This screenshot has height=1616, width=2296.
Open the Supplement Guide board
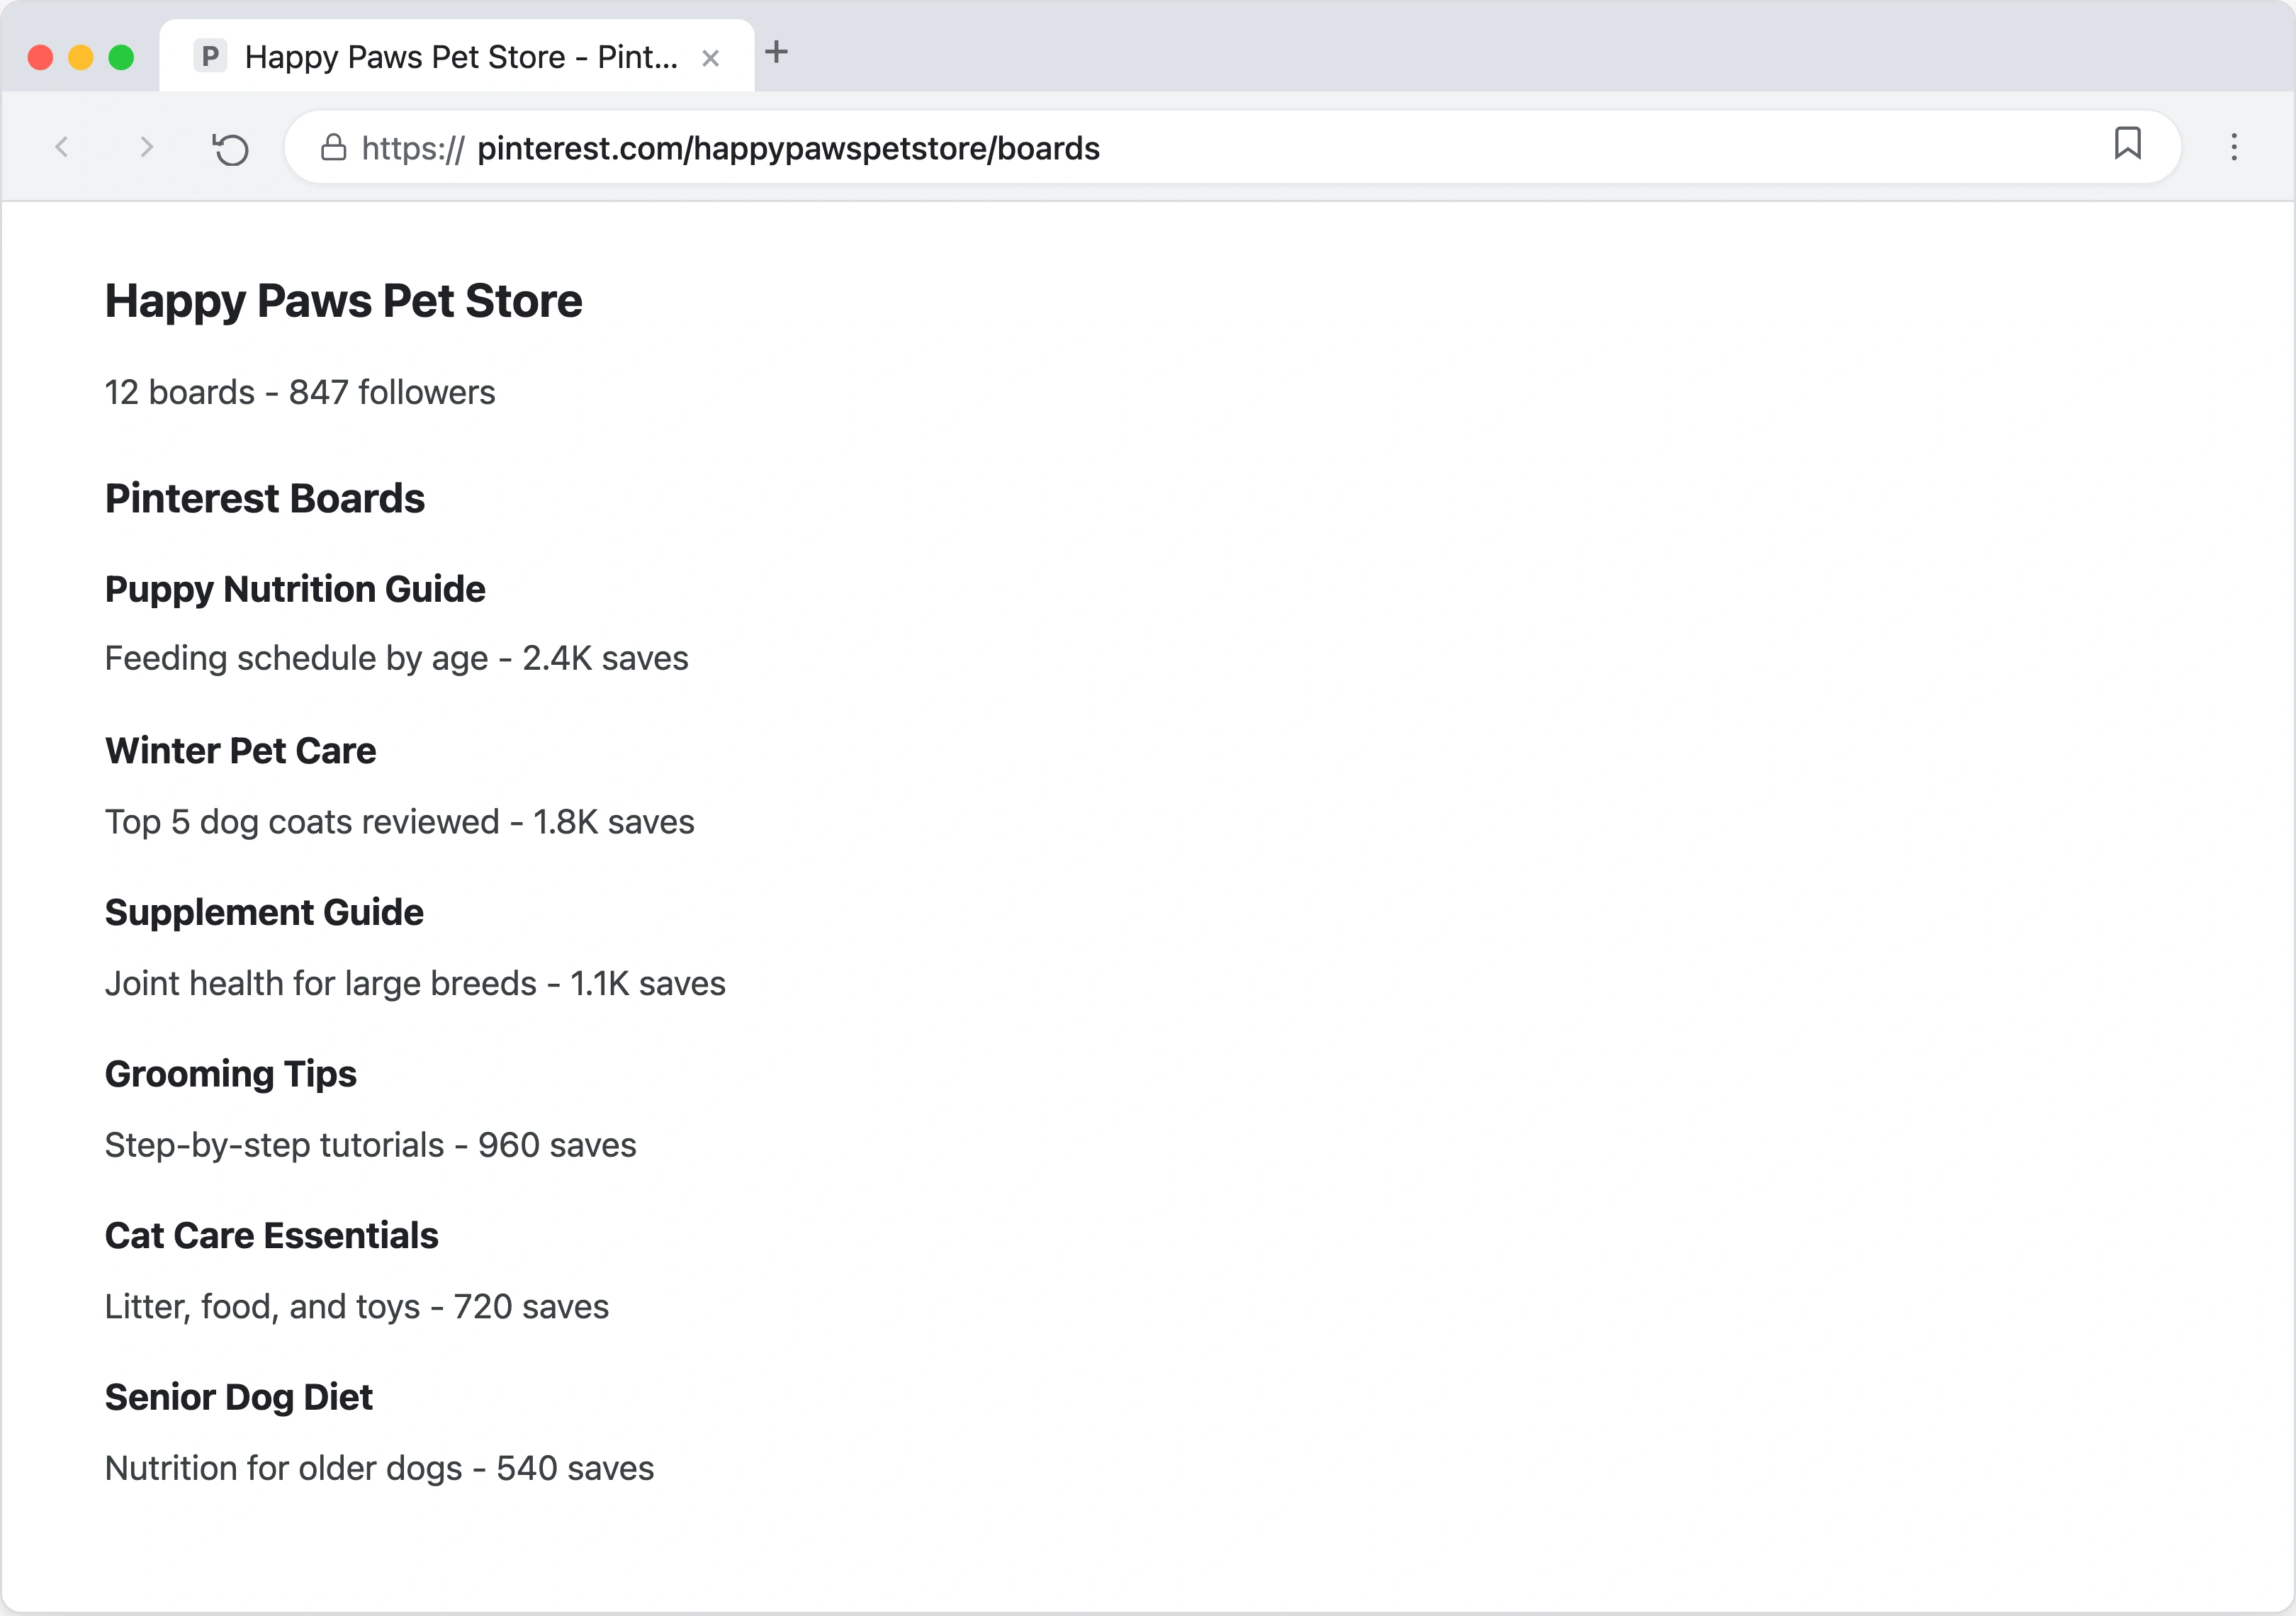pos(263,912)
